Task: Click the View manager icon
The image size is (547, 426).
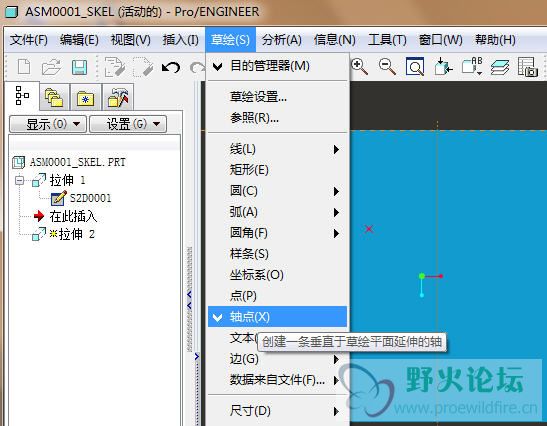Action: (527, 67)
